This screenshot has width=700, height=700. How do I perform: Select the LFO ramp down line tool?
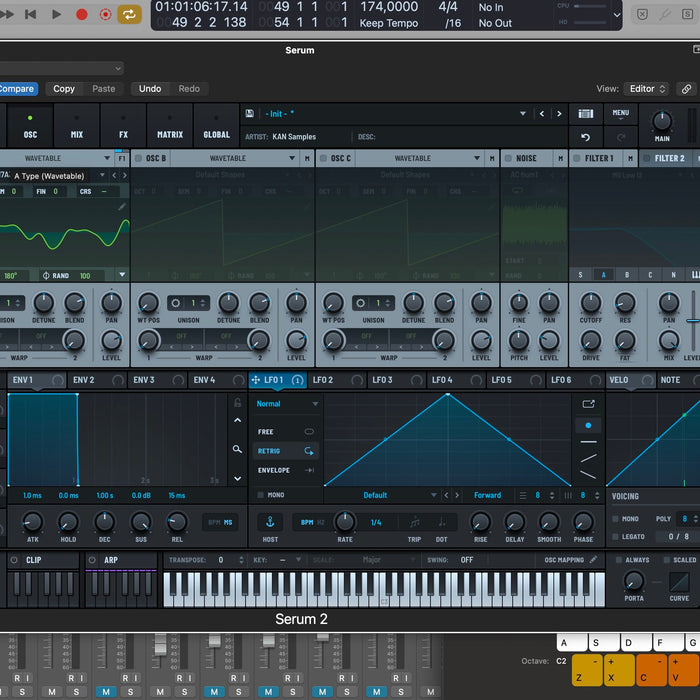pyautogui.click(x=588, y=475)
